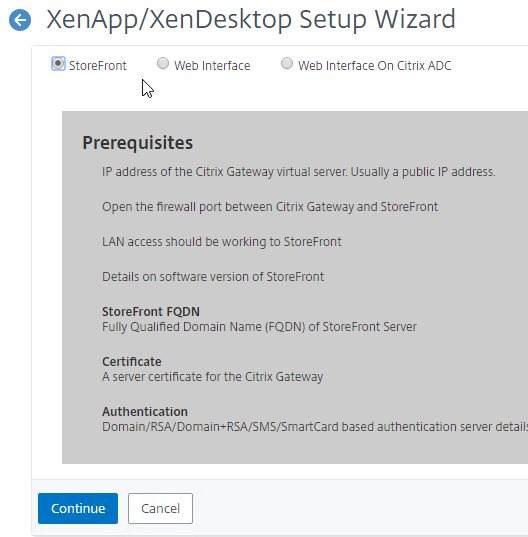Click the firewall port prerequisite text
This screenshot has width=528, height=537.
tap(270, 207)
